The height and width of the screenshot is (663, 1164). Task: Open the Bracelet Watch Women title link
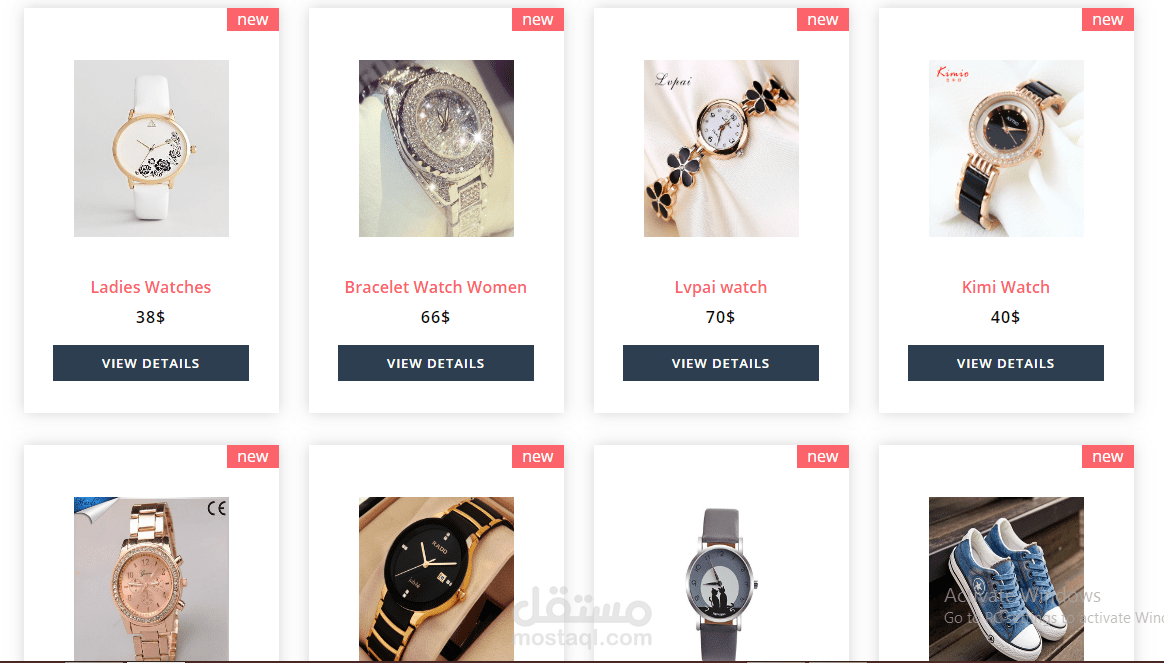(436, 287)
